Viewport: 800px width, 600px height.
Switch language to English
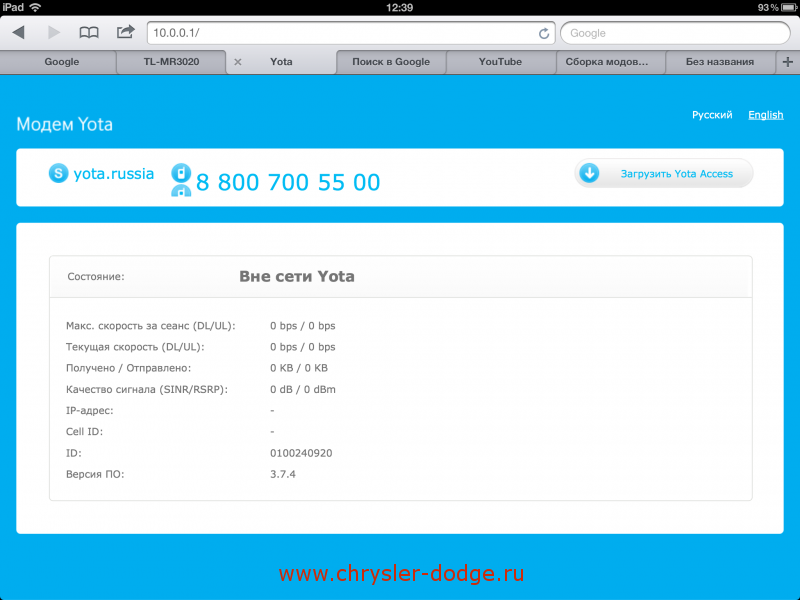766,115
